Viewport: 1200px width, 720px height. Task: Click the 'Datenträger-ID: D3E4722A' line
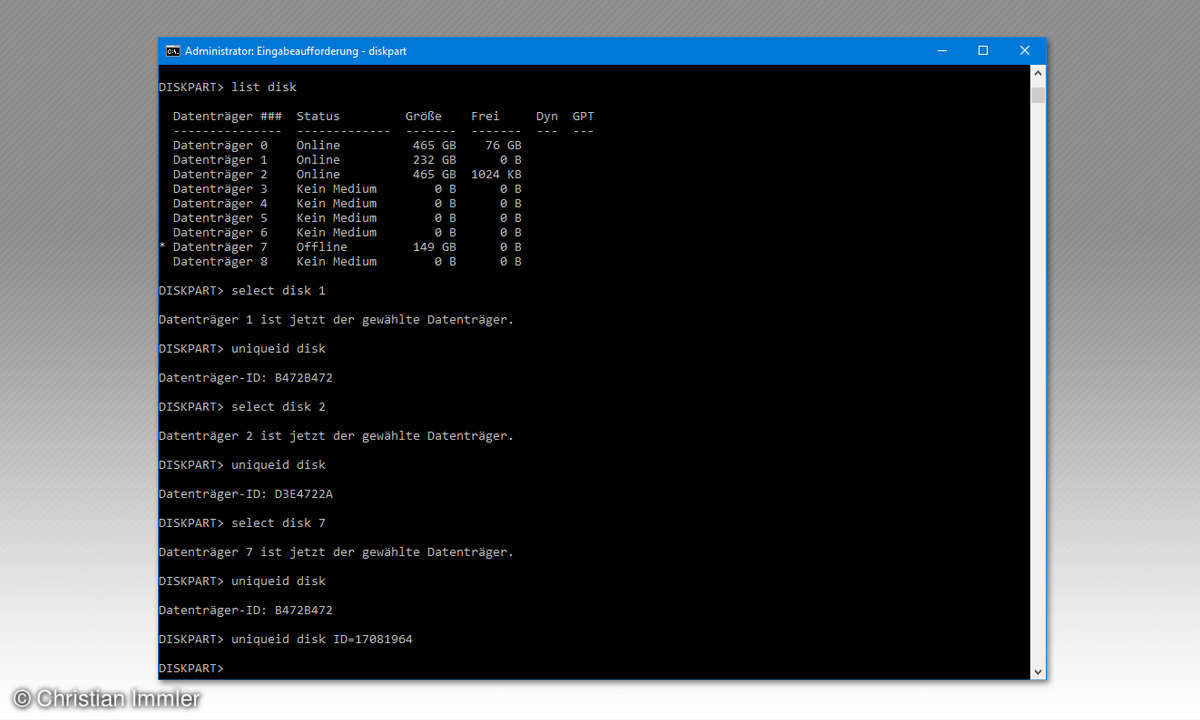pos(246,494)
